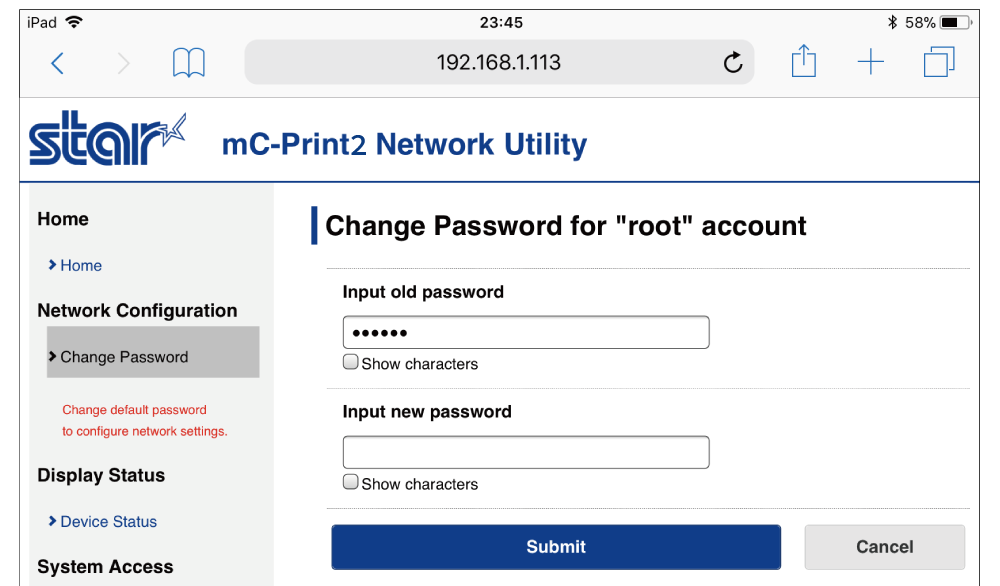Enable Show characters for new password

(351, 483)
